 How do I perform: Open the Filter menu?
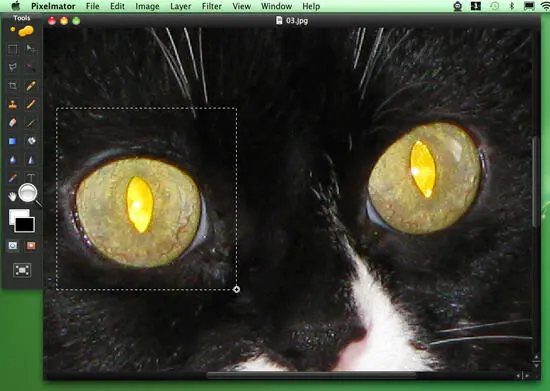(x=212, y=6)
